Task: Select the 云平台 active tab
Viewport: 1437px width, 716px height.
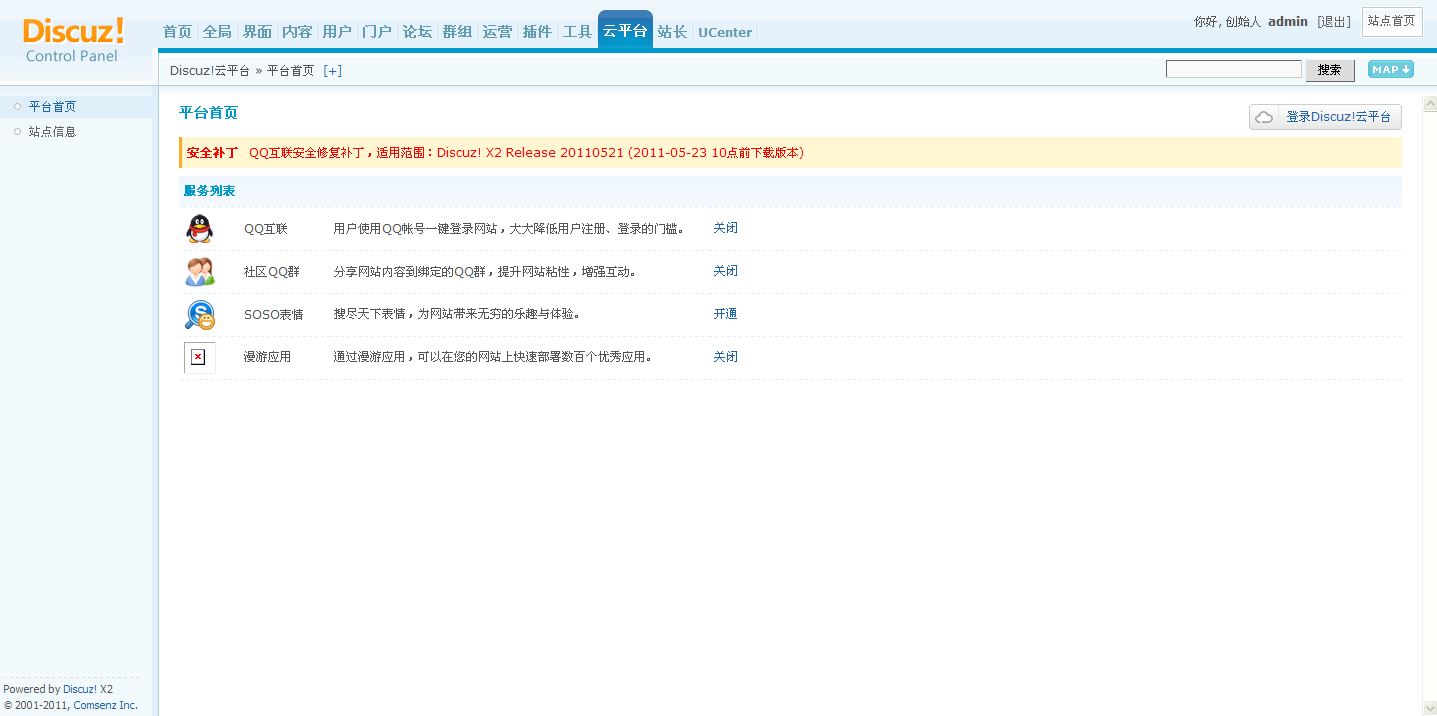Action: [x=625, y=30]
